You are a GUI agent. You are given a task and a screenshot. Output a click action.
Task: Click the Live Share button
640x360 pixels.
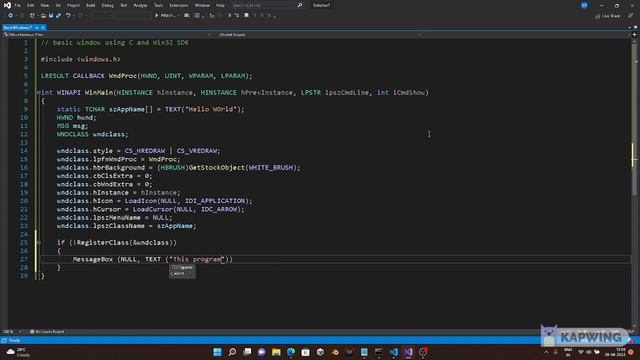(607, 16)
